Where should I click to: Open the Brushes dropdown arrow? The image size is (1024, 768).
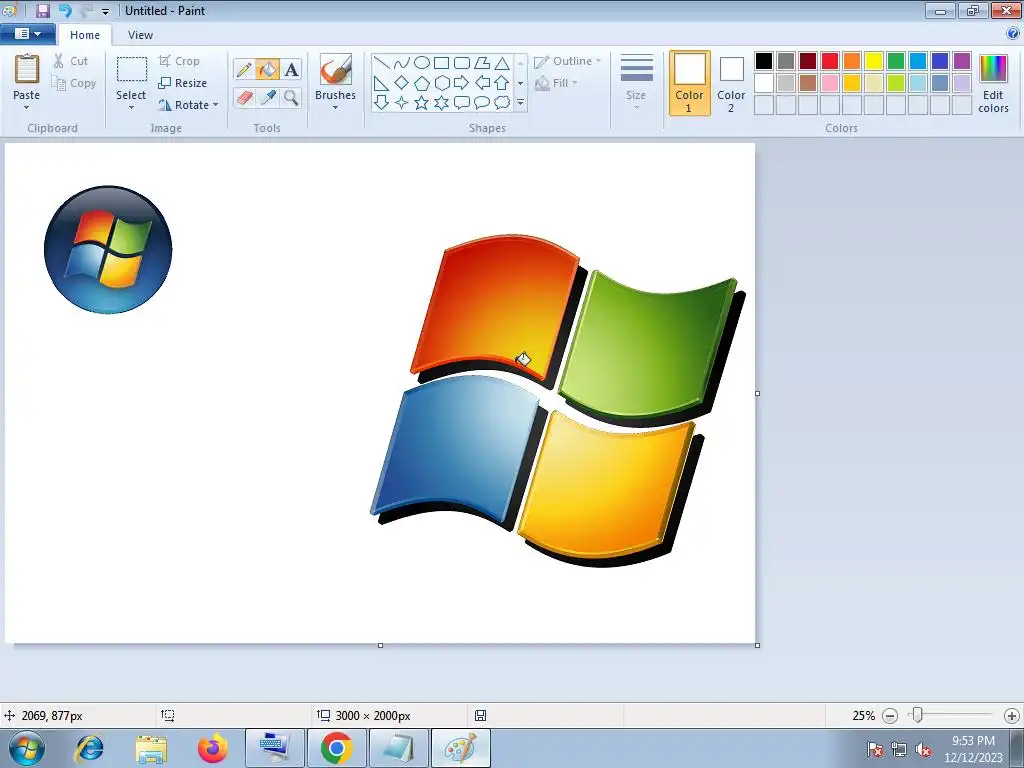click(335, 107)
